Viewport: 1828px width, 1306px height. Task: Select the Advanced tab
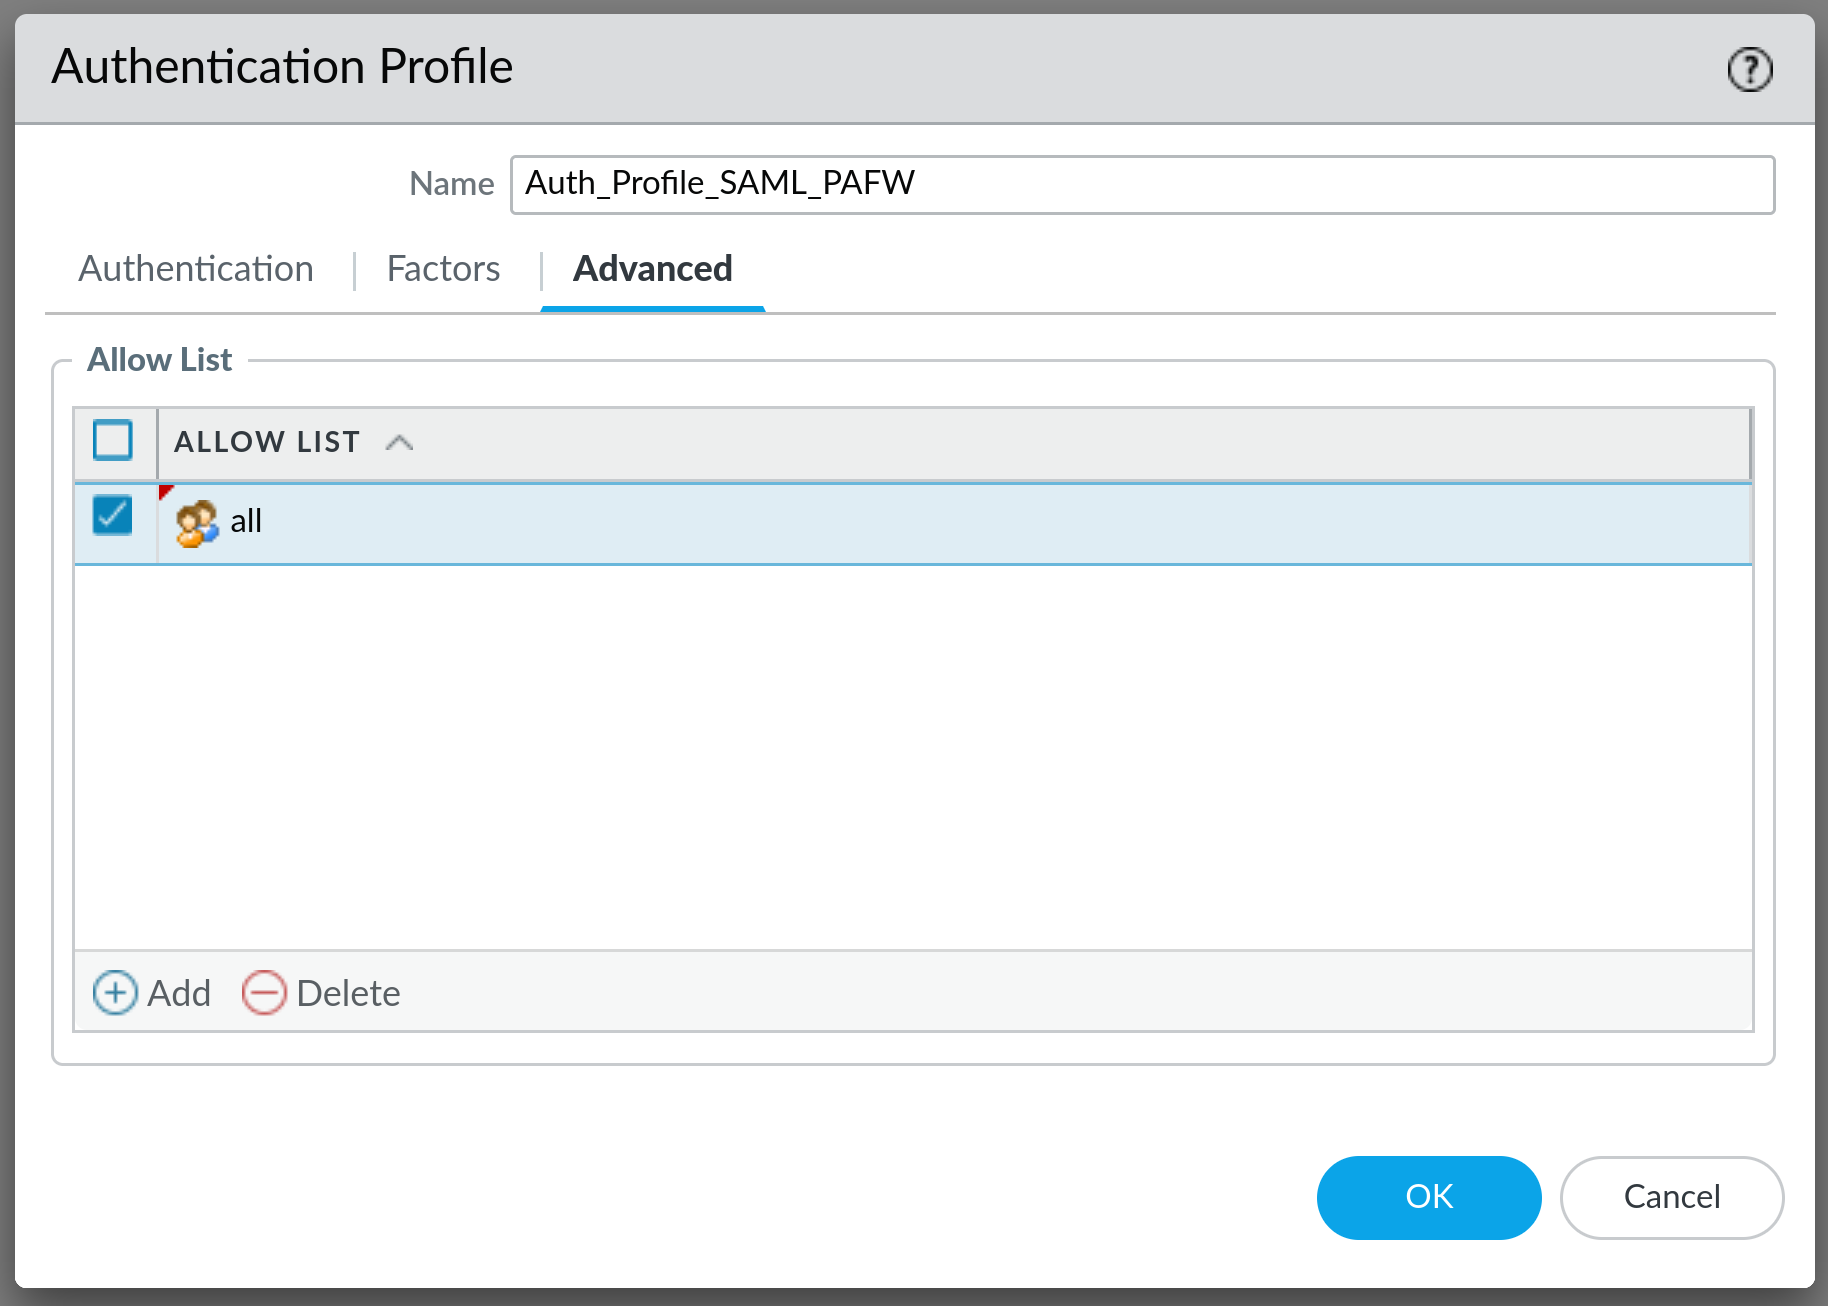pos(651,268)
